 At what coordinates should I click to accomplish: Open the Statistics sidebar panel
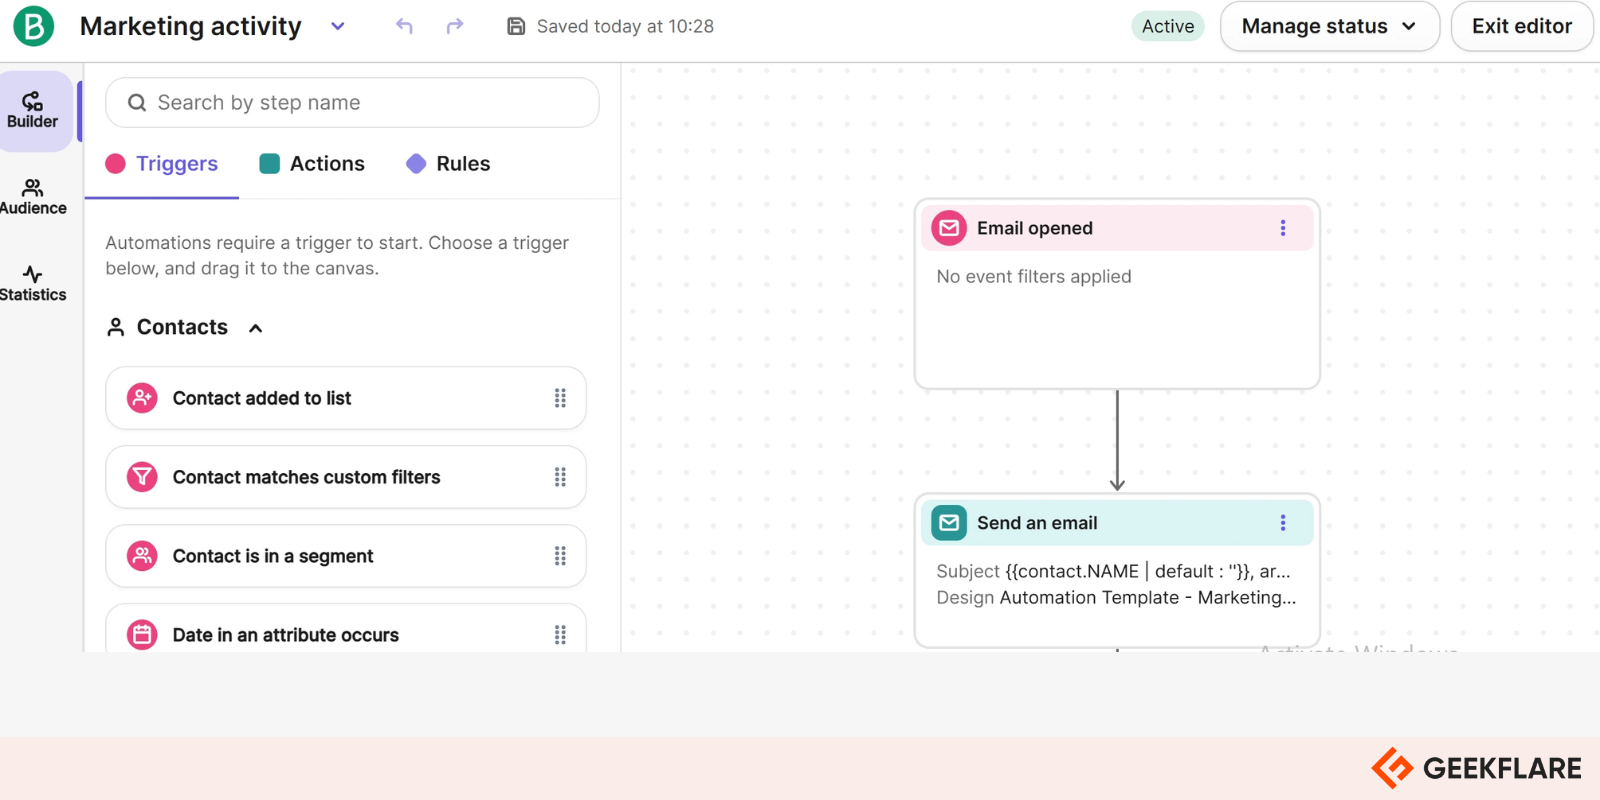[x=33, y=284]
